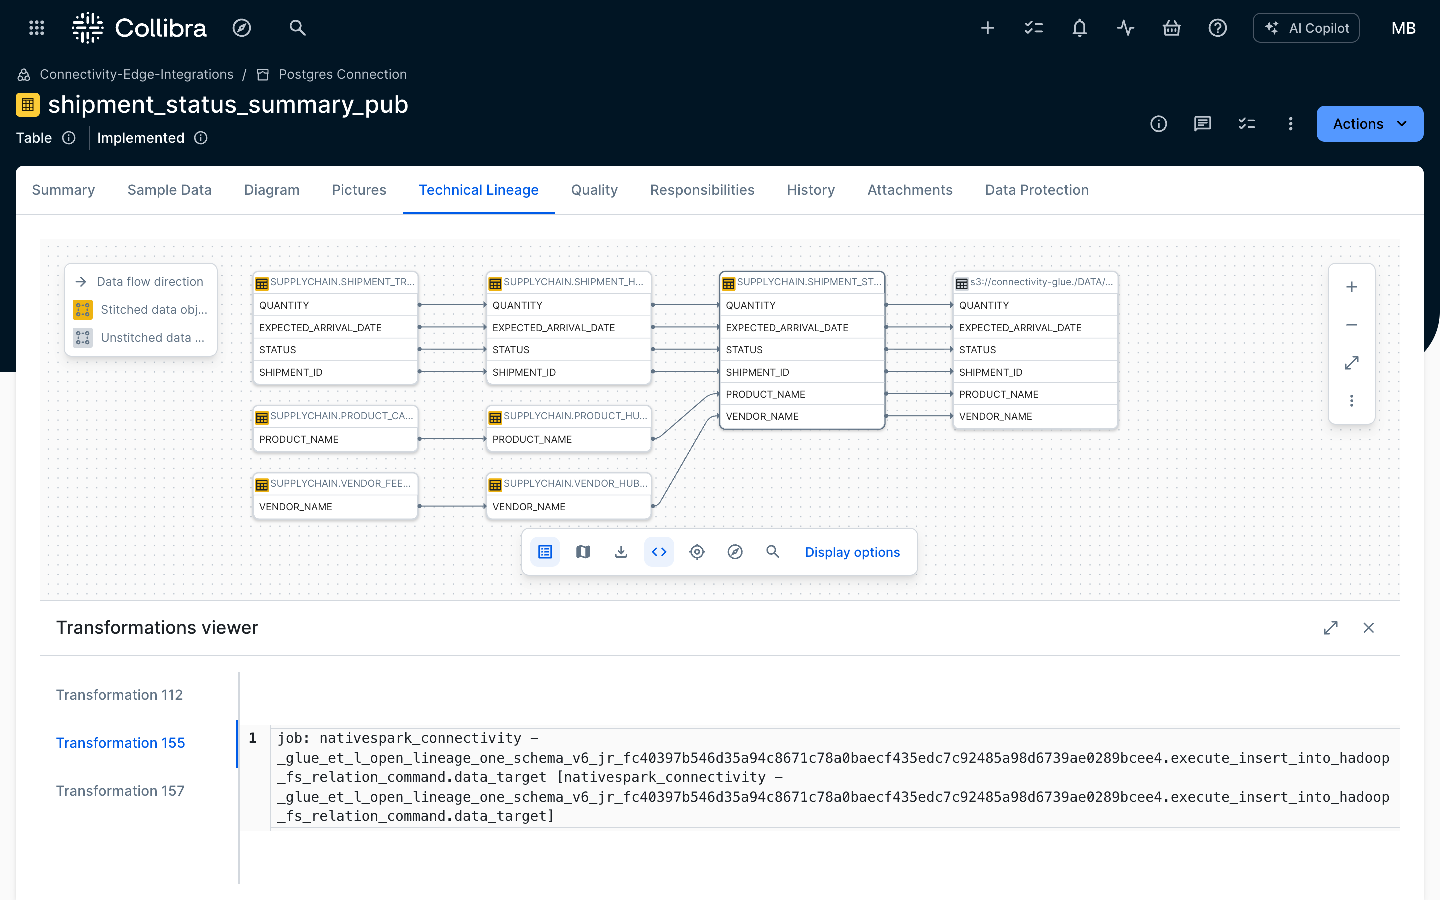Zoom in on the lineage diagram

tap(1351, 287)
